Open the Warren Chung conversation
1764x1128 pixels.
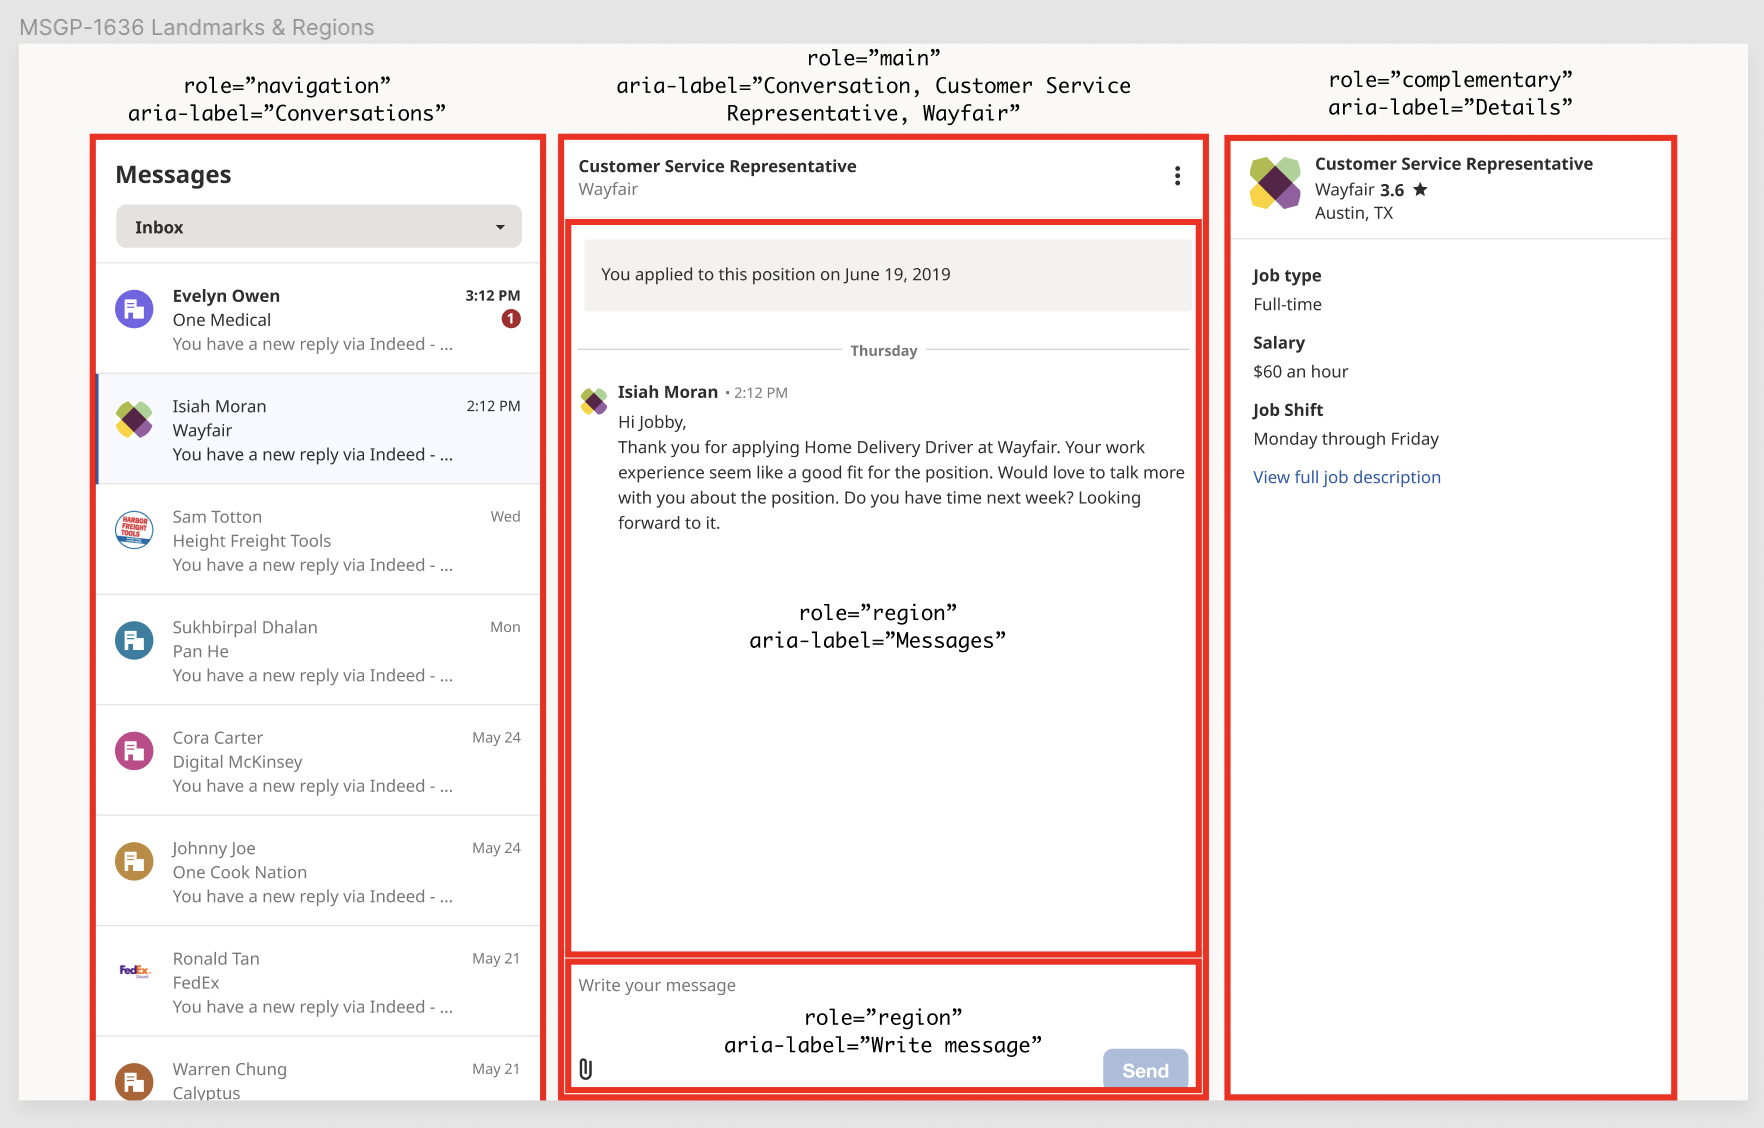319,1069
